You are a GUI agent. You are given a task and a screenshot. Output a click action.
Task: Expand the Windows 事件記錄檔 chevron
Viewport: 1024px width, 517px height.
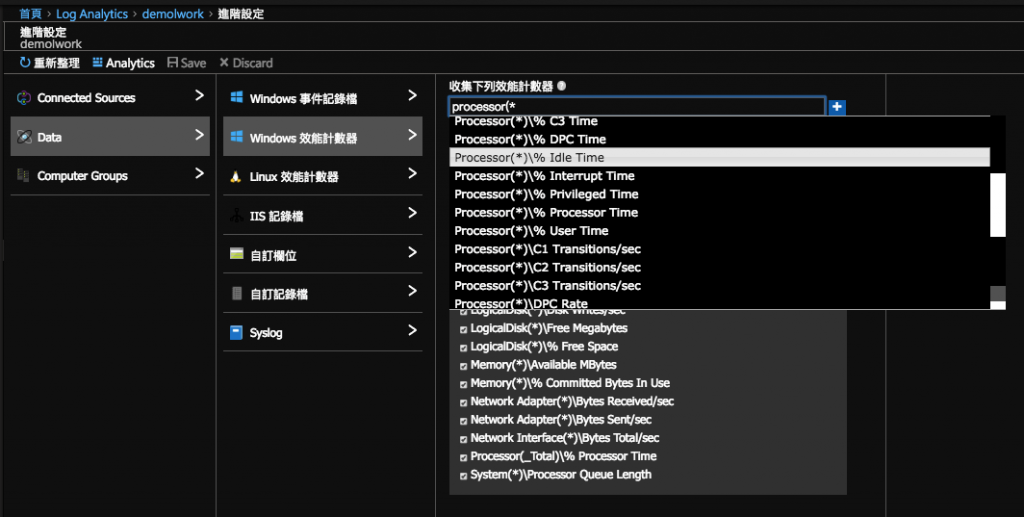pos(412,96)
